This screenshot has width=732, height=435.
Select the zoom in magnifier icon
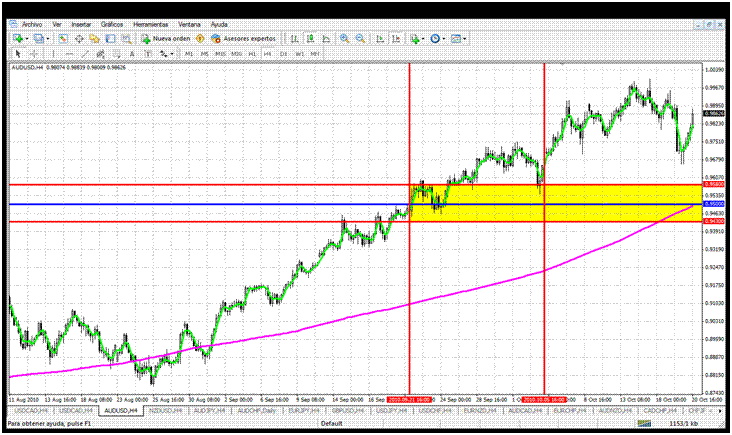(343, 38)
